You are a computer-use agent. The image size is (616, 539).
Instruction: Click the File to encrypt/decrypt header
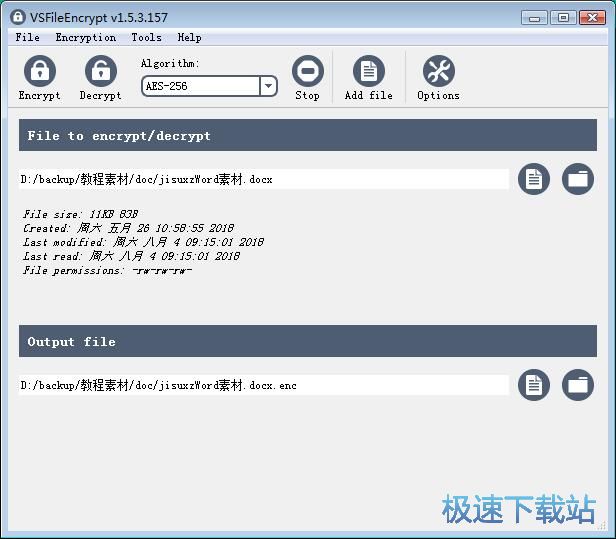click(x=308, y=135)
